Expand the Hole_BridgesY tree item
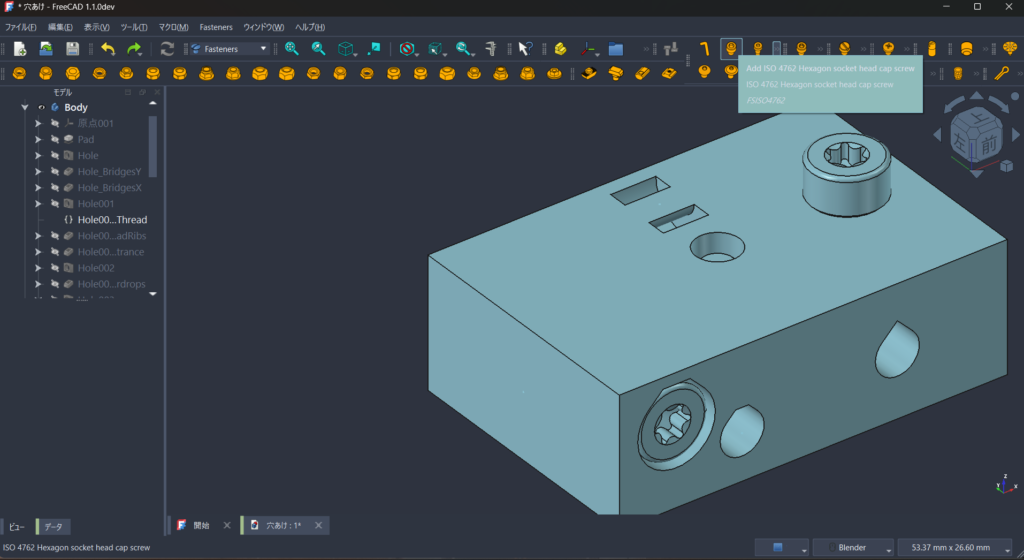The height and width of the screenshot is (560, 1024). click(38, 171)
